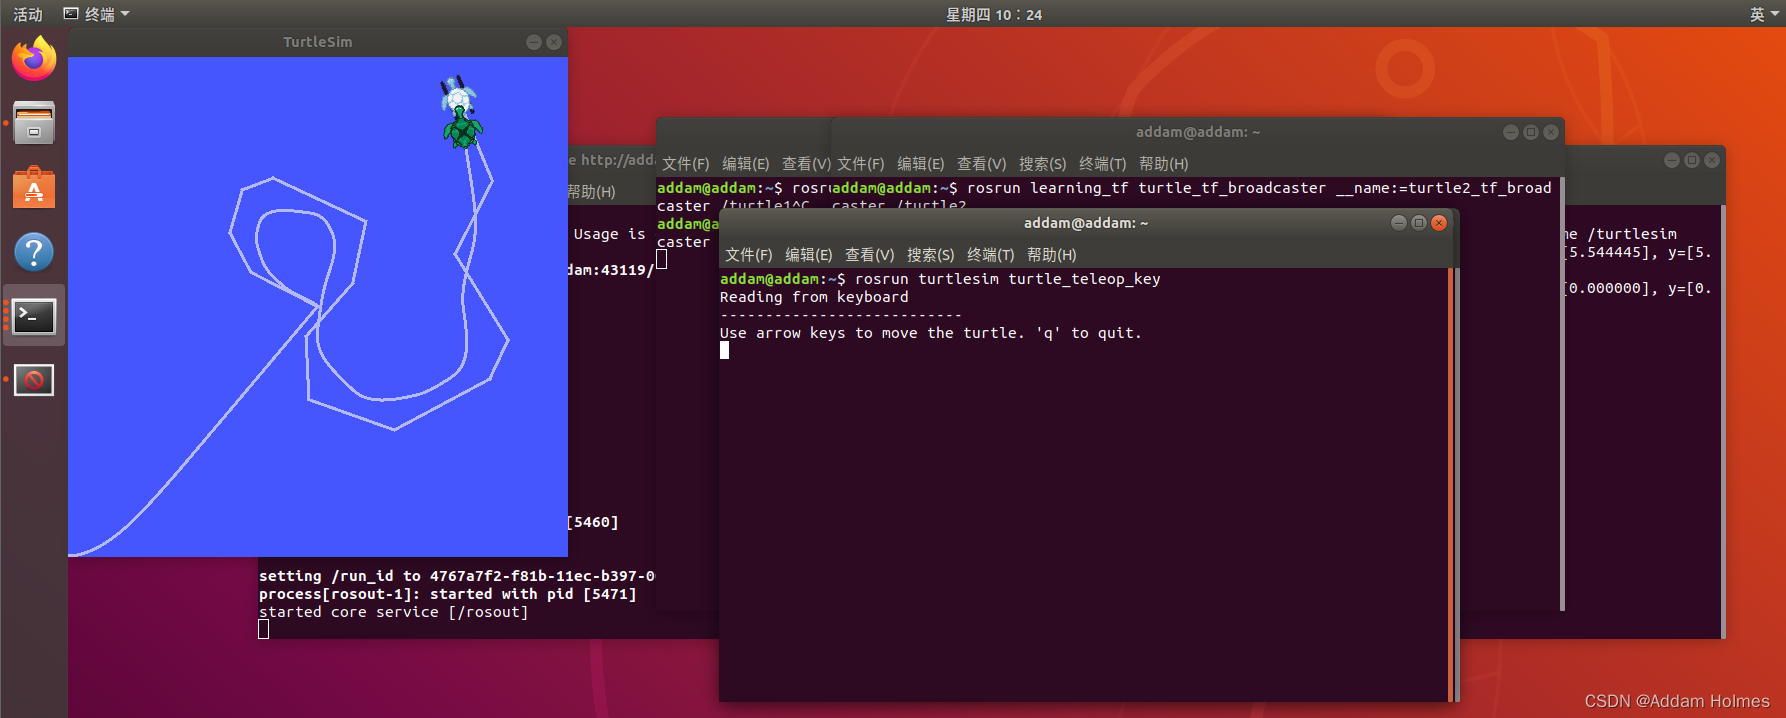Click the turtle2_tf_broad command line text
This screenshot has width=1786, height=718.
[x=1258, y=188]
